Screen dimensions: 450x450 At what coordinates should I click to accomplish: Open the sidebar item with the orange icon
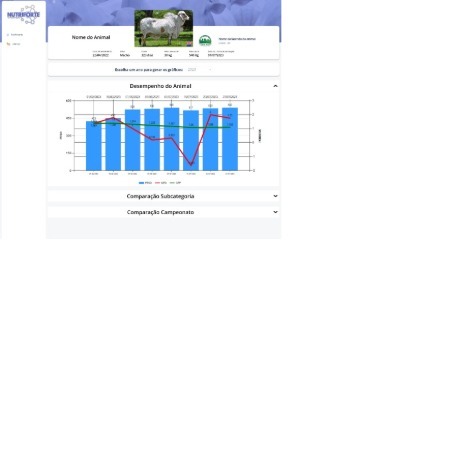(x=14, y=44)
